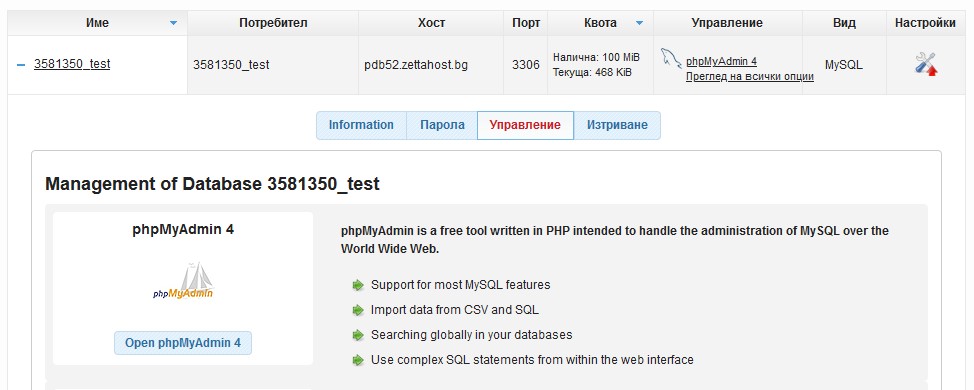This screenshot has height=390, width=974.
Task: Sort by Име using the column arrow
Action: click(x=173, y=24)
